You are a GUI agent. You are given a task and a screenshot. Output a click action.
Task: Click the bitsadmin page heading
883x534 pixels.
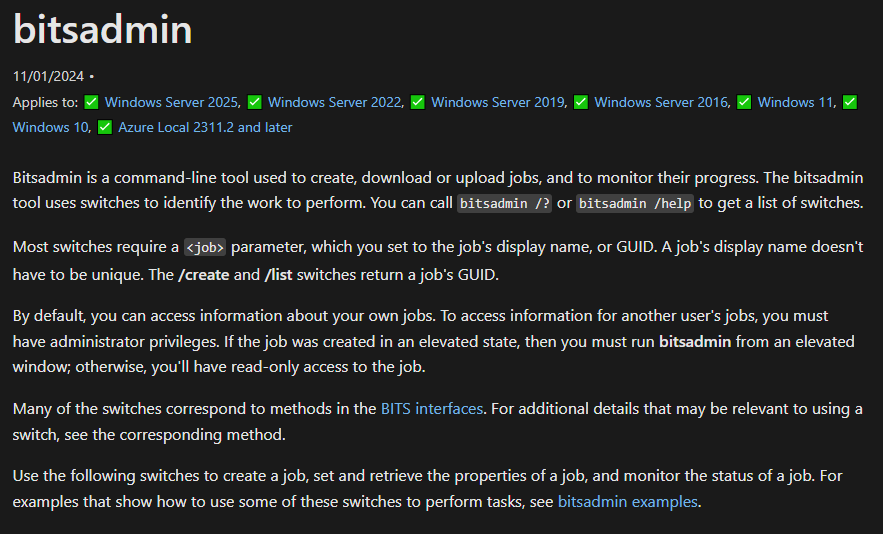pos(102,29)
